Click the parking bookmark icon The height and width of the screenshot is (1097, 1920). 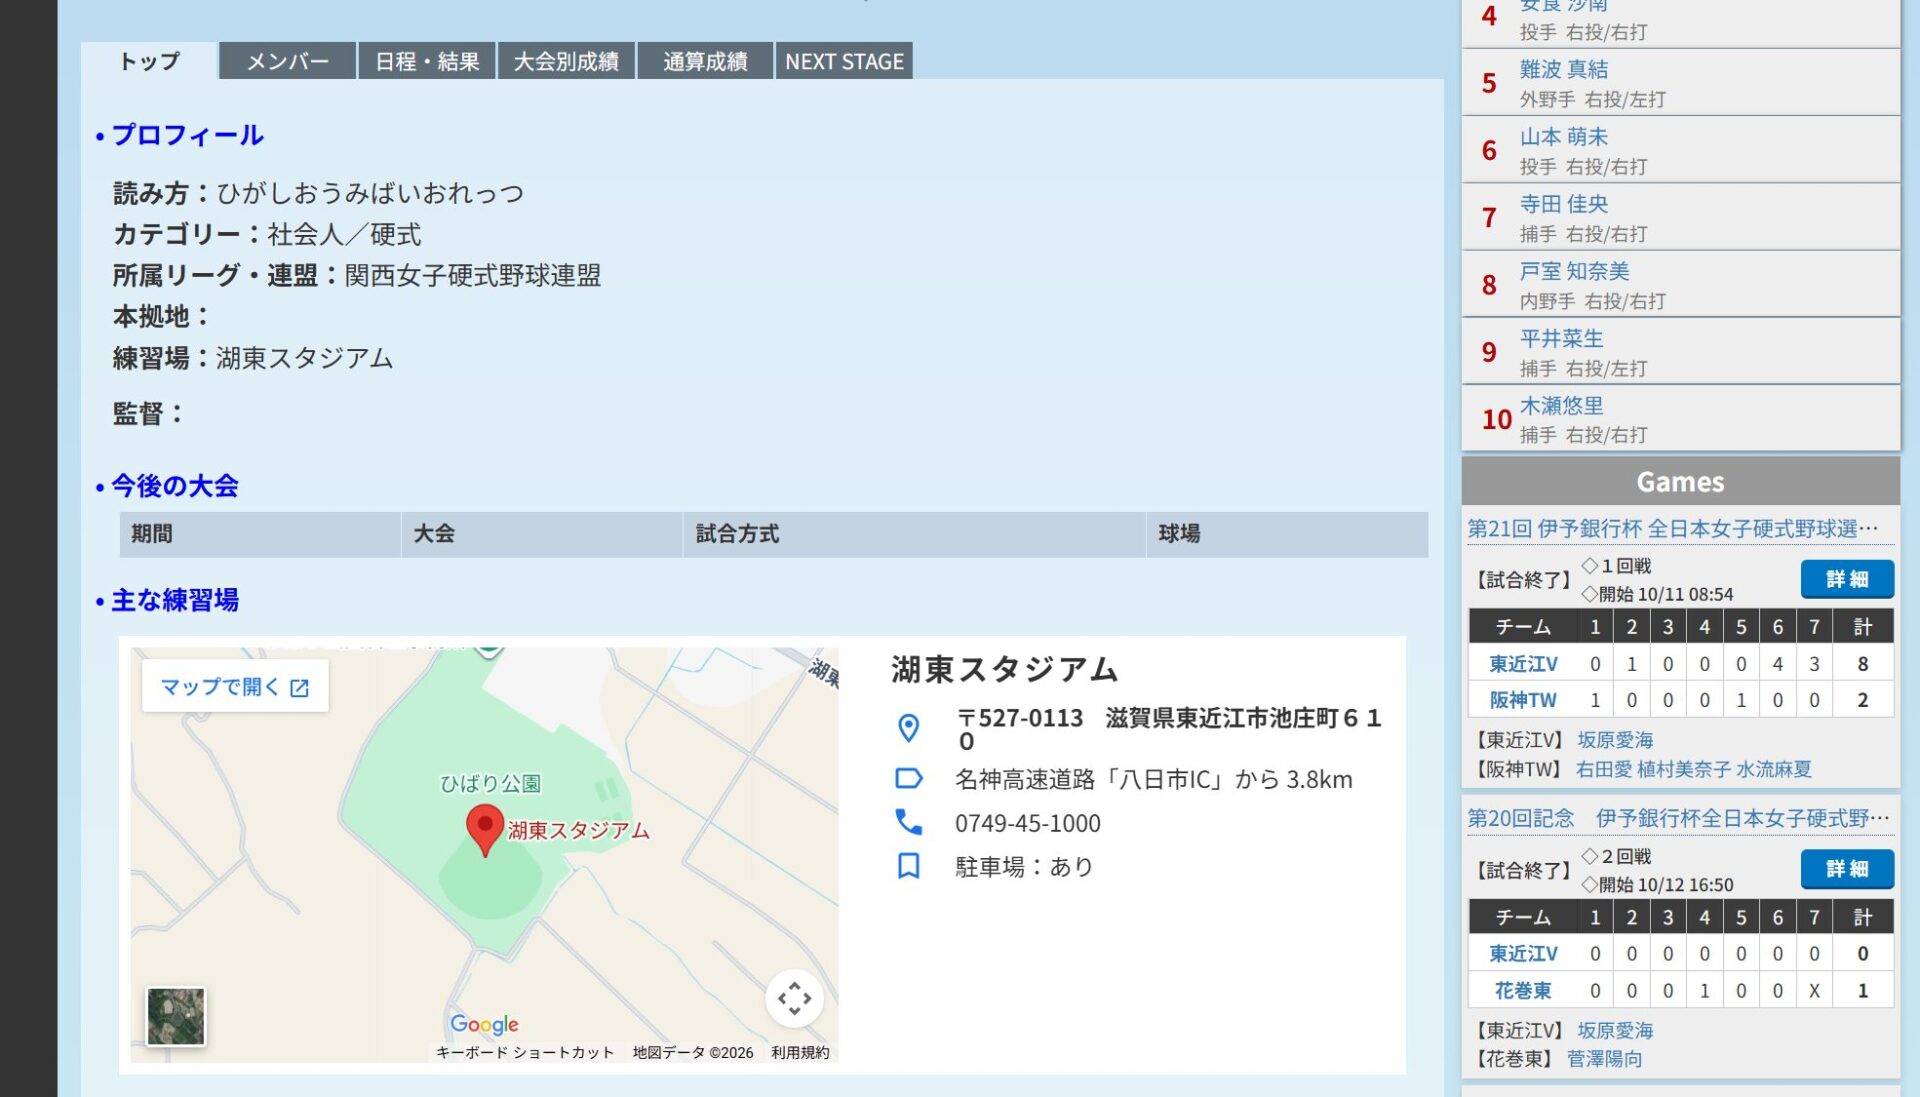[x=908, y=866]
